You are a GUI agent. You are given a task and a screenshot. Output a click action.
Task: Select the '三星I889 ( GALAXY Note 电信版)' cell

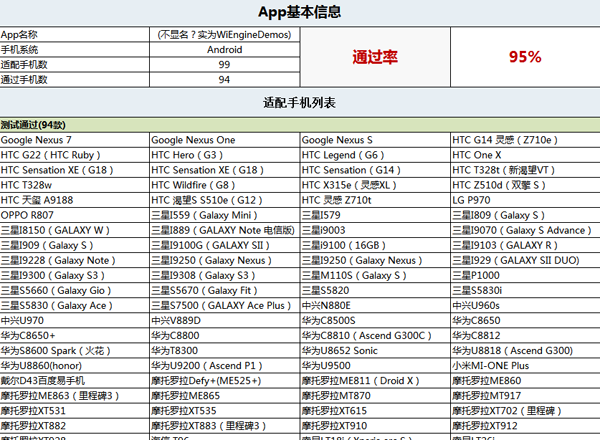coord(224,230)
